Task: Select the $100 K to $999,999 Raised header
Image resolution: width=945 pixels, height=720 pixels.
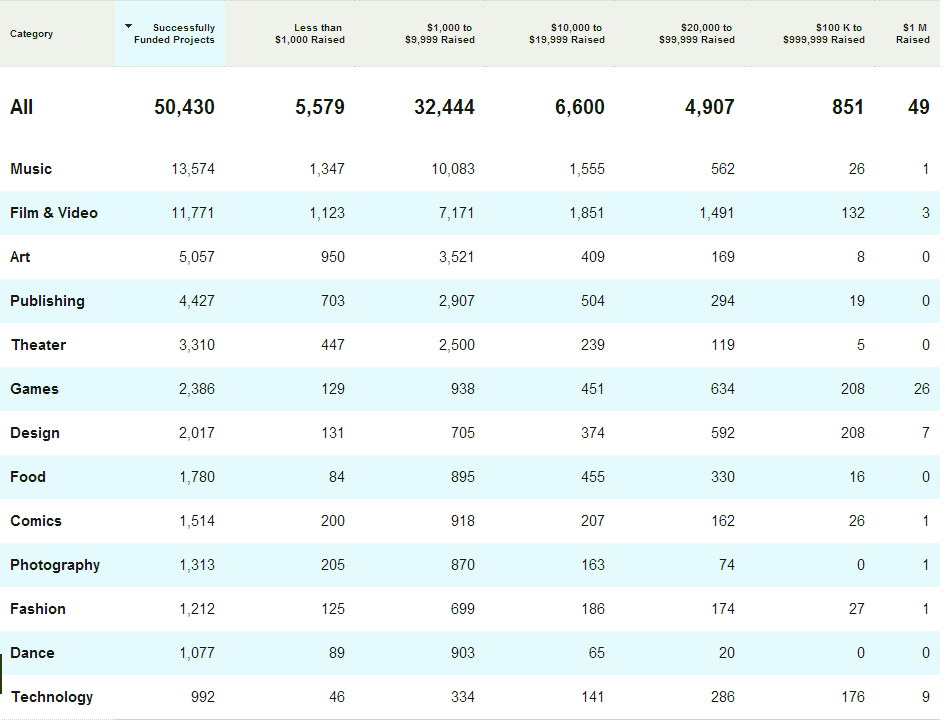Action: coord(825,34)
